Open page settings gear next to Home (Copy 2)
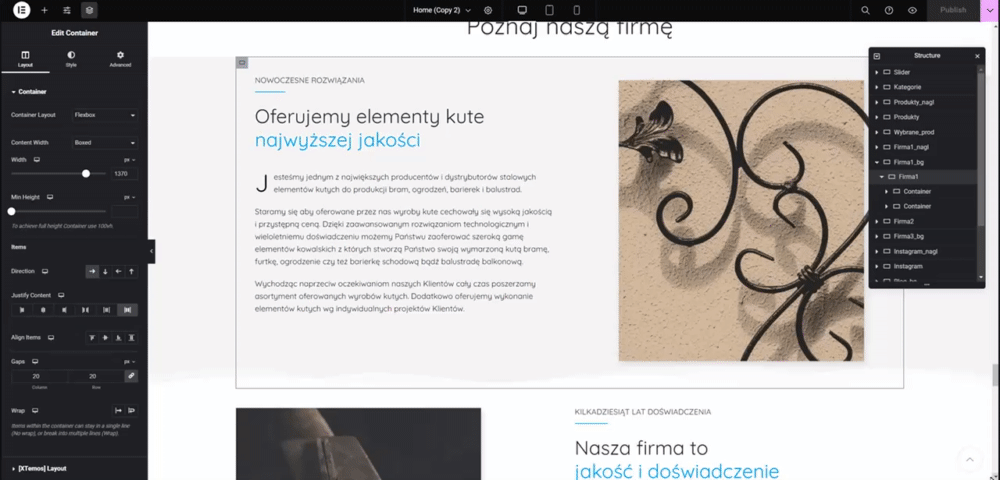This screenshot has width=1000, height=480. point(488,10)
